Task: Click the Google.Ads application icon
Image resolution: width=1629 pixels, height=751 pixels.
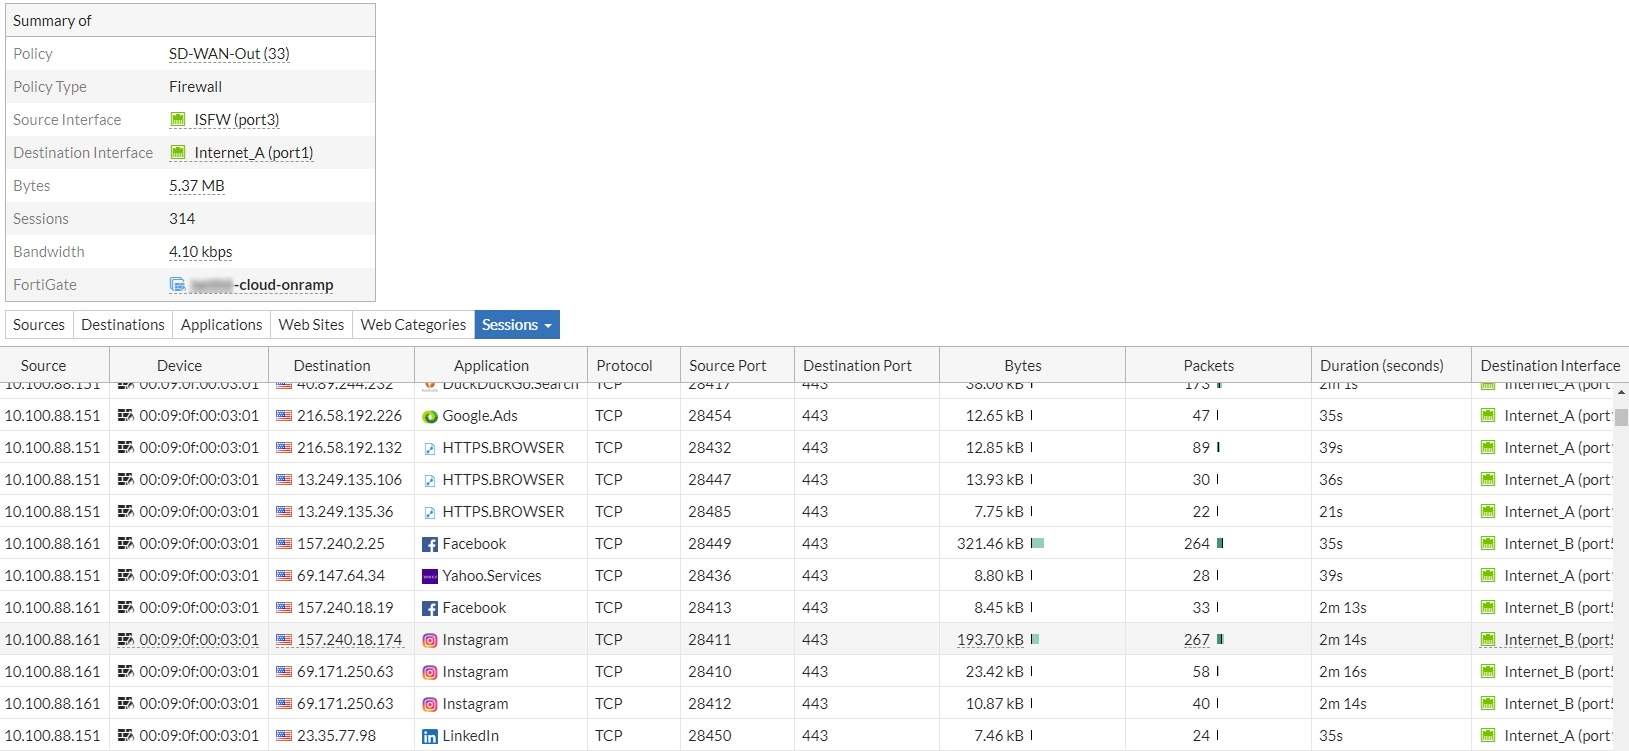Action: click(x=430, y=416)
